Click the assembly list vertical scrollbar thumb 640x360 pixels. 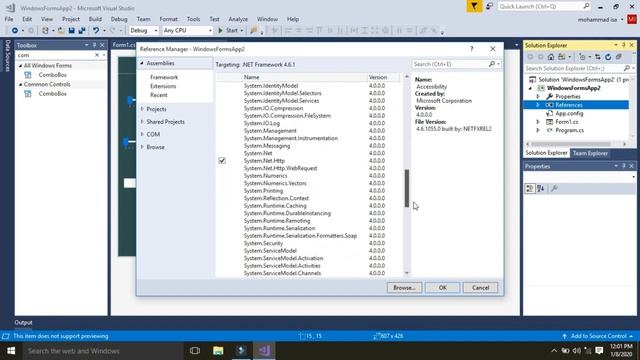pos(407,188)
